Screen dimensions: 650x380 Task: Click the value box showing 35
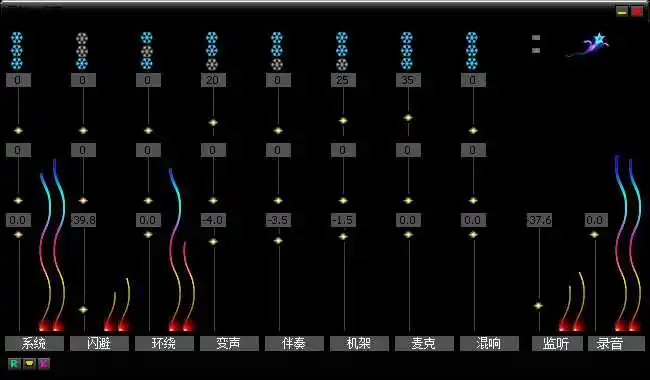click(408, 80)
